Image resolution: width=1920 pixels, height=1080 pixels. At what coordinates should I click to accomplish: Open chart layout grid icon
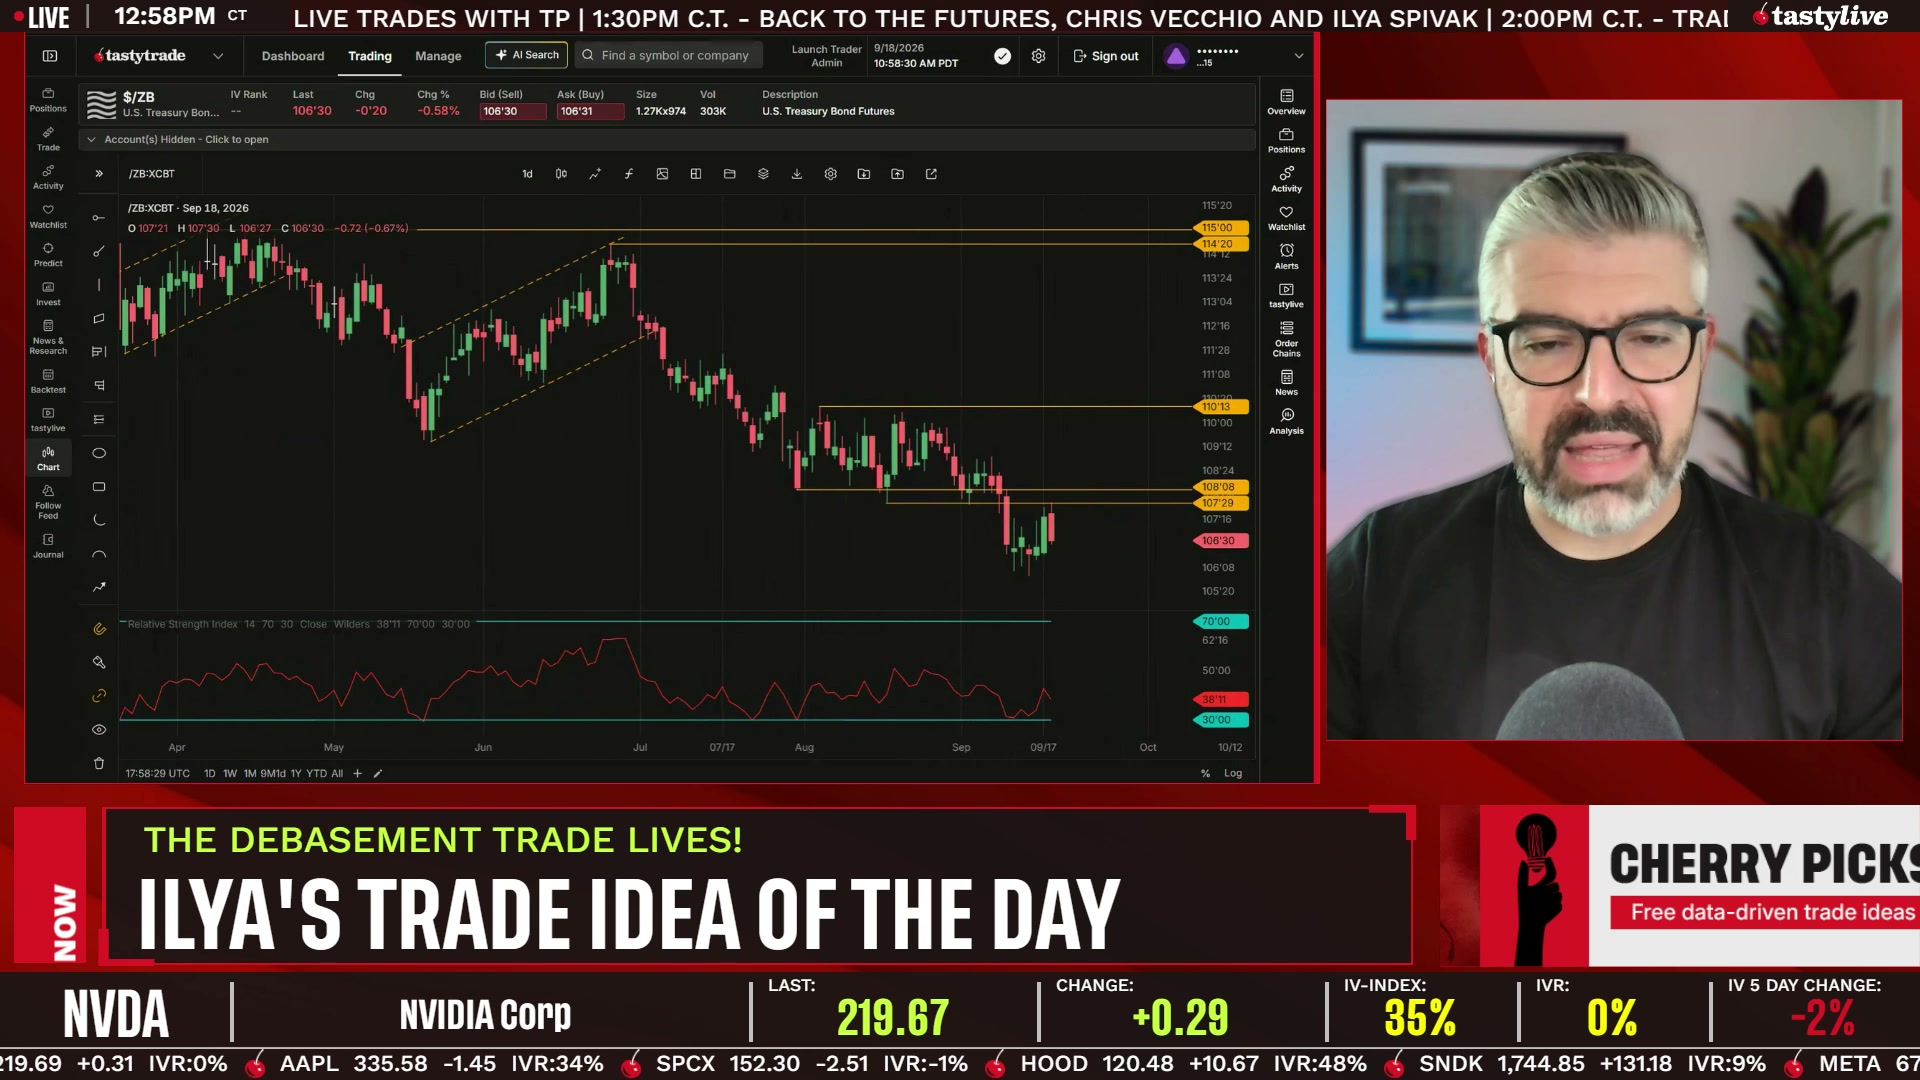[696, 174]
